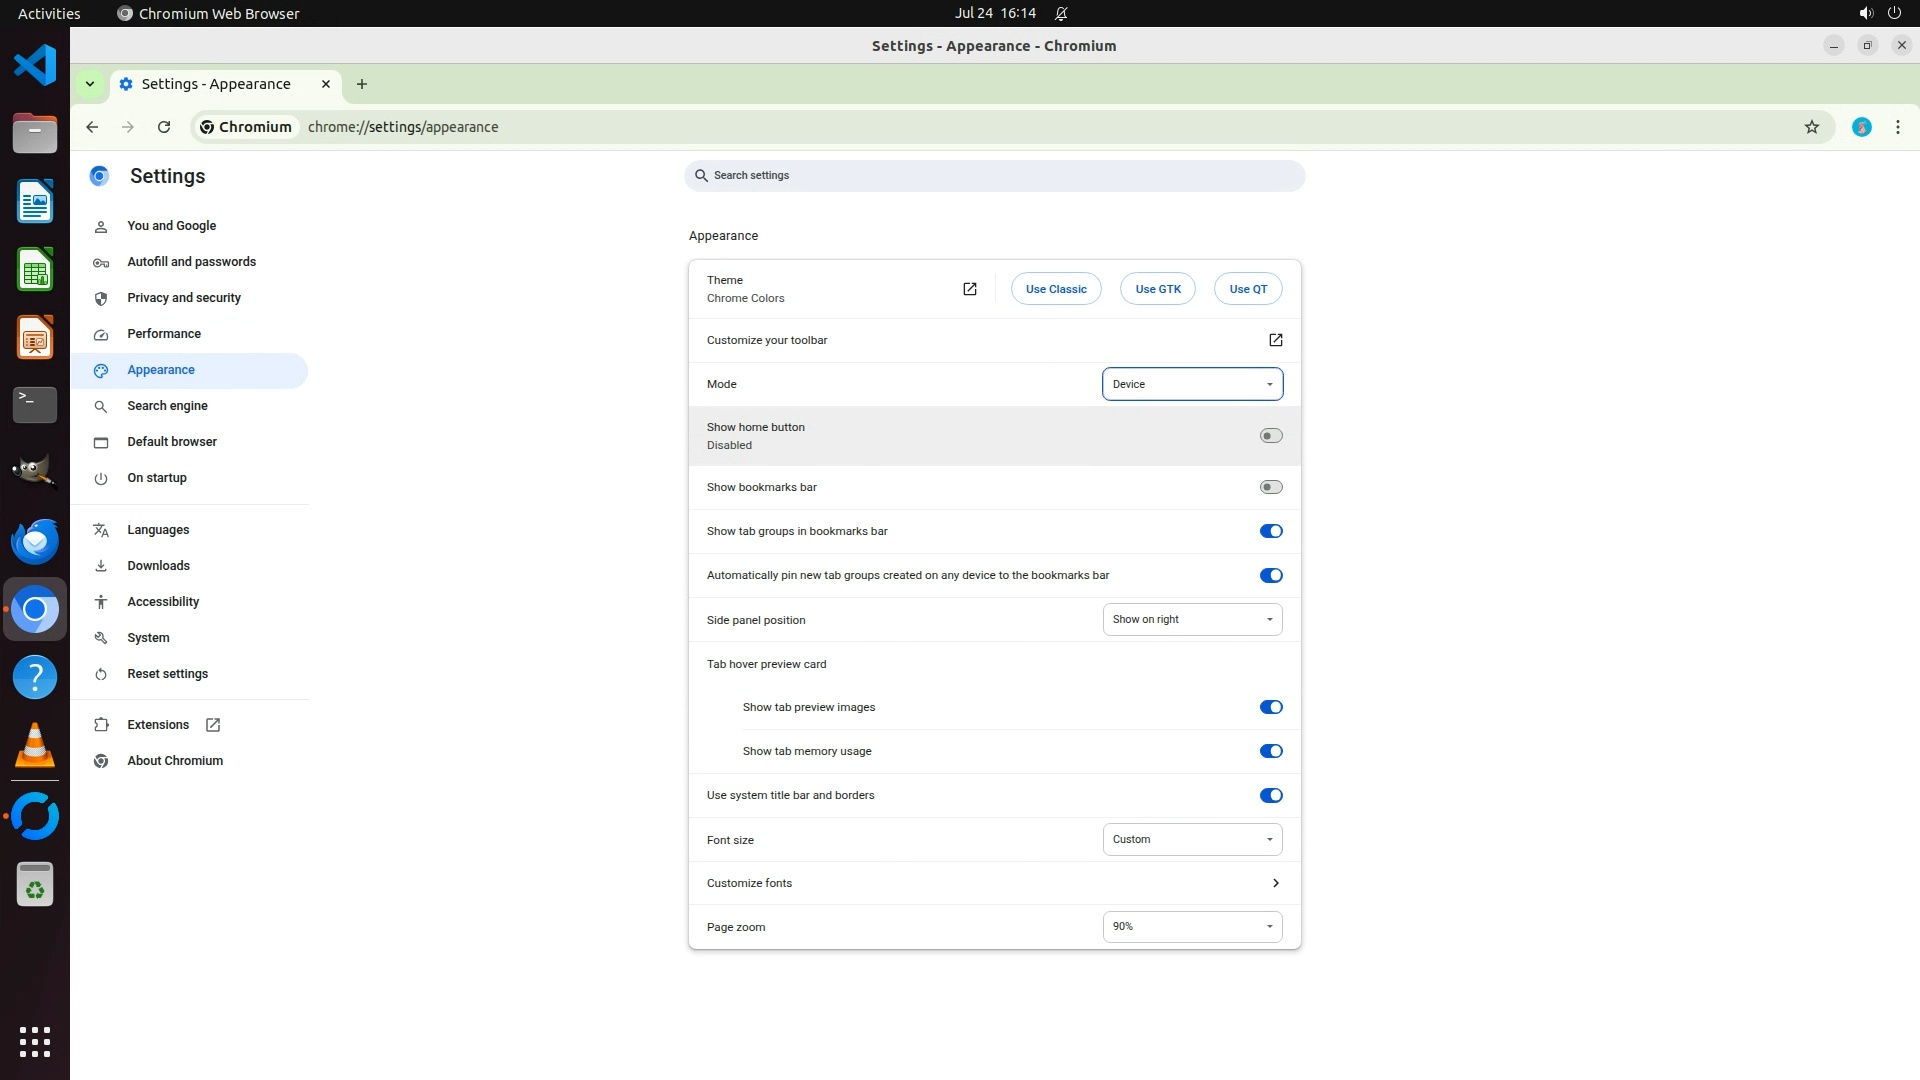Open the Chromium three-dot menu
The image size is (1920, 1080).
click(1897, 127)
